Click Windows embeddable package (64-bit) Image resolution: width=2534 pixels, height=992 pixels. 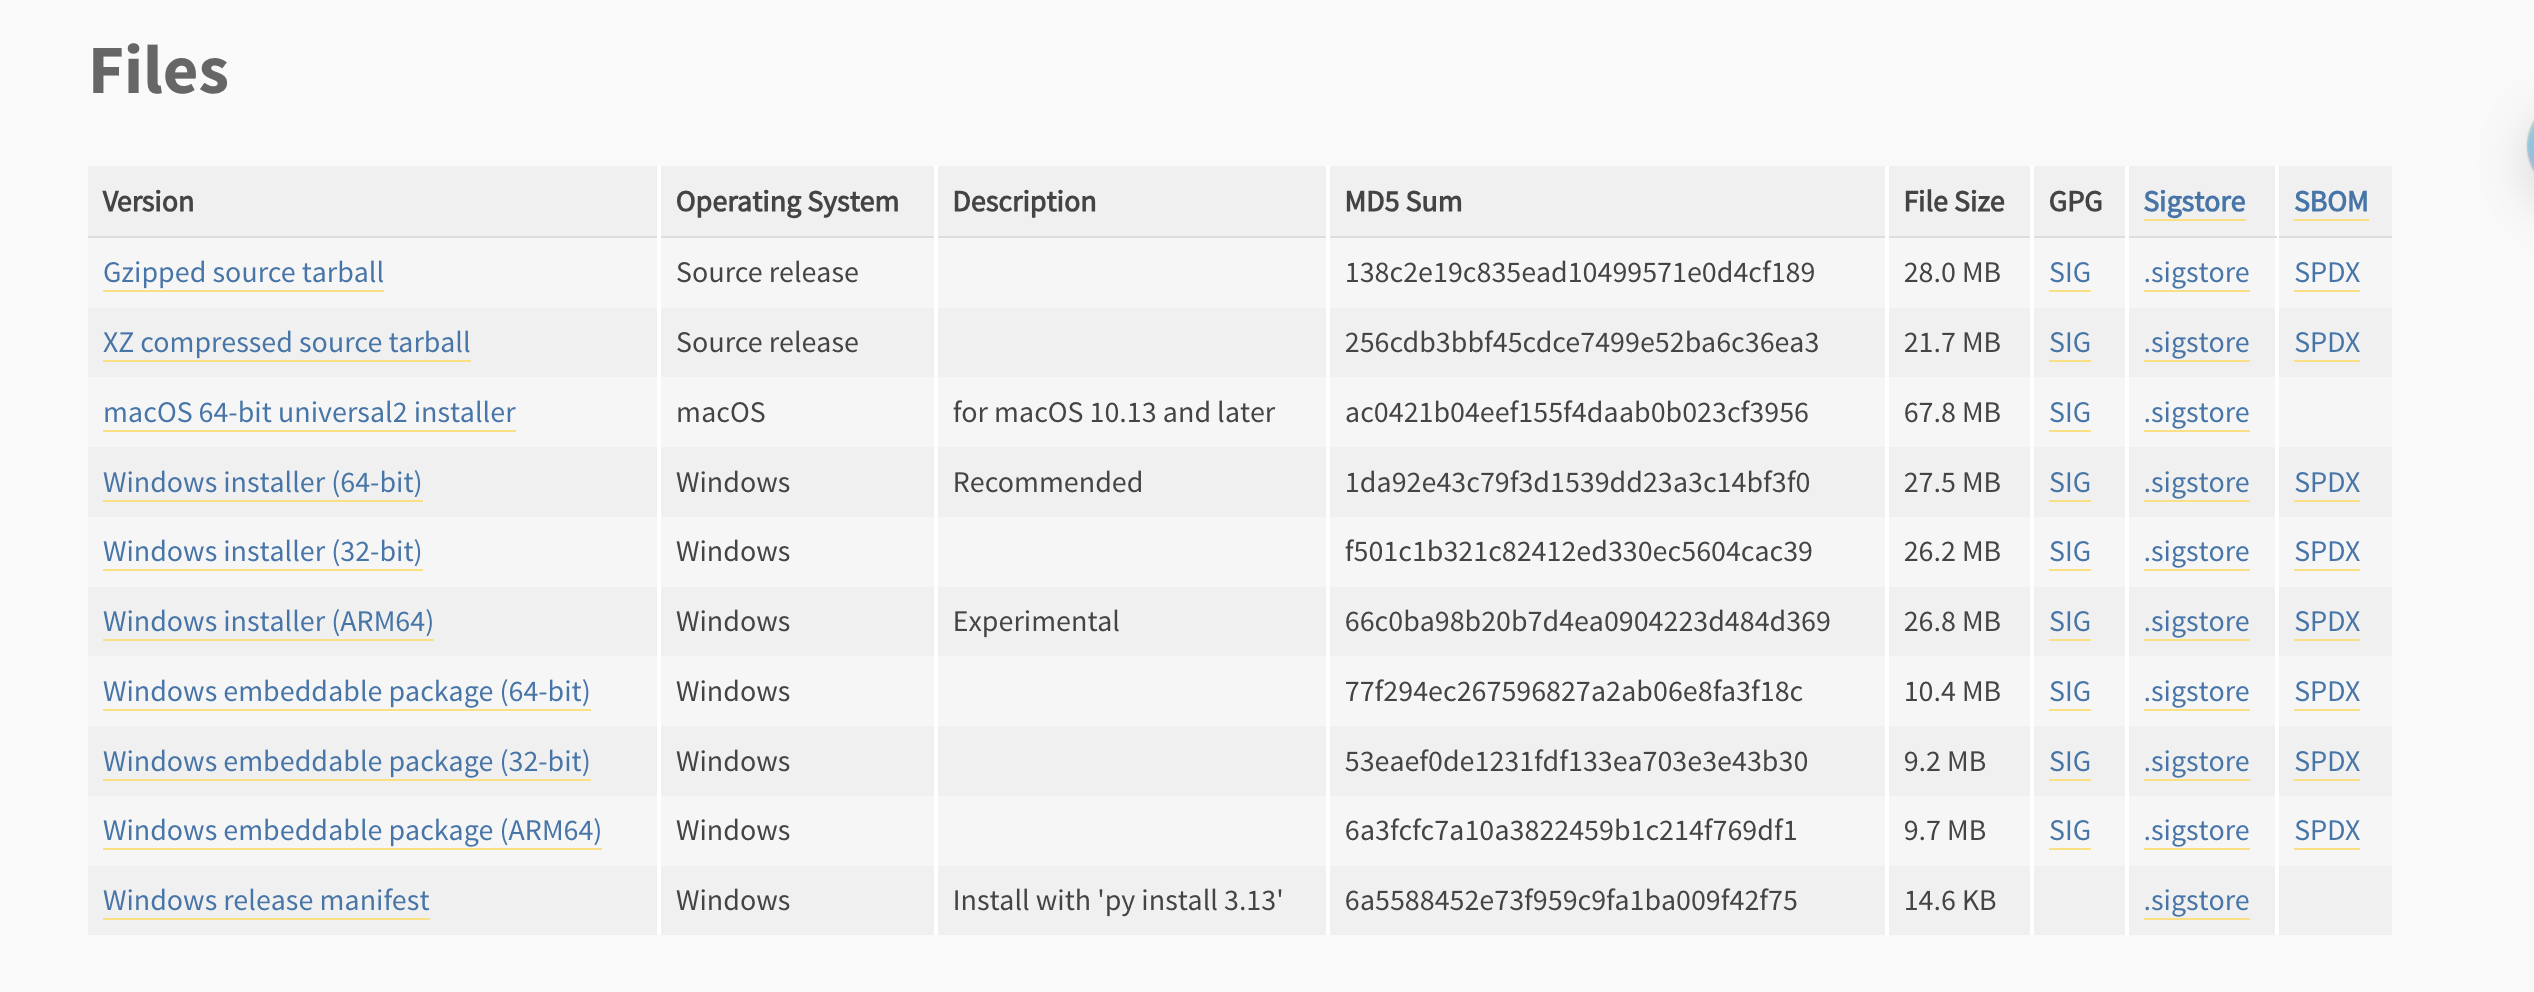346,691
